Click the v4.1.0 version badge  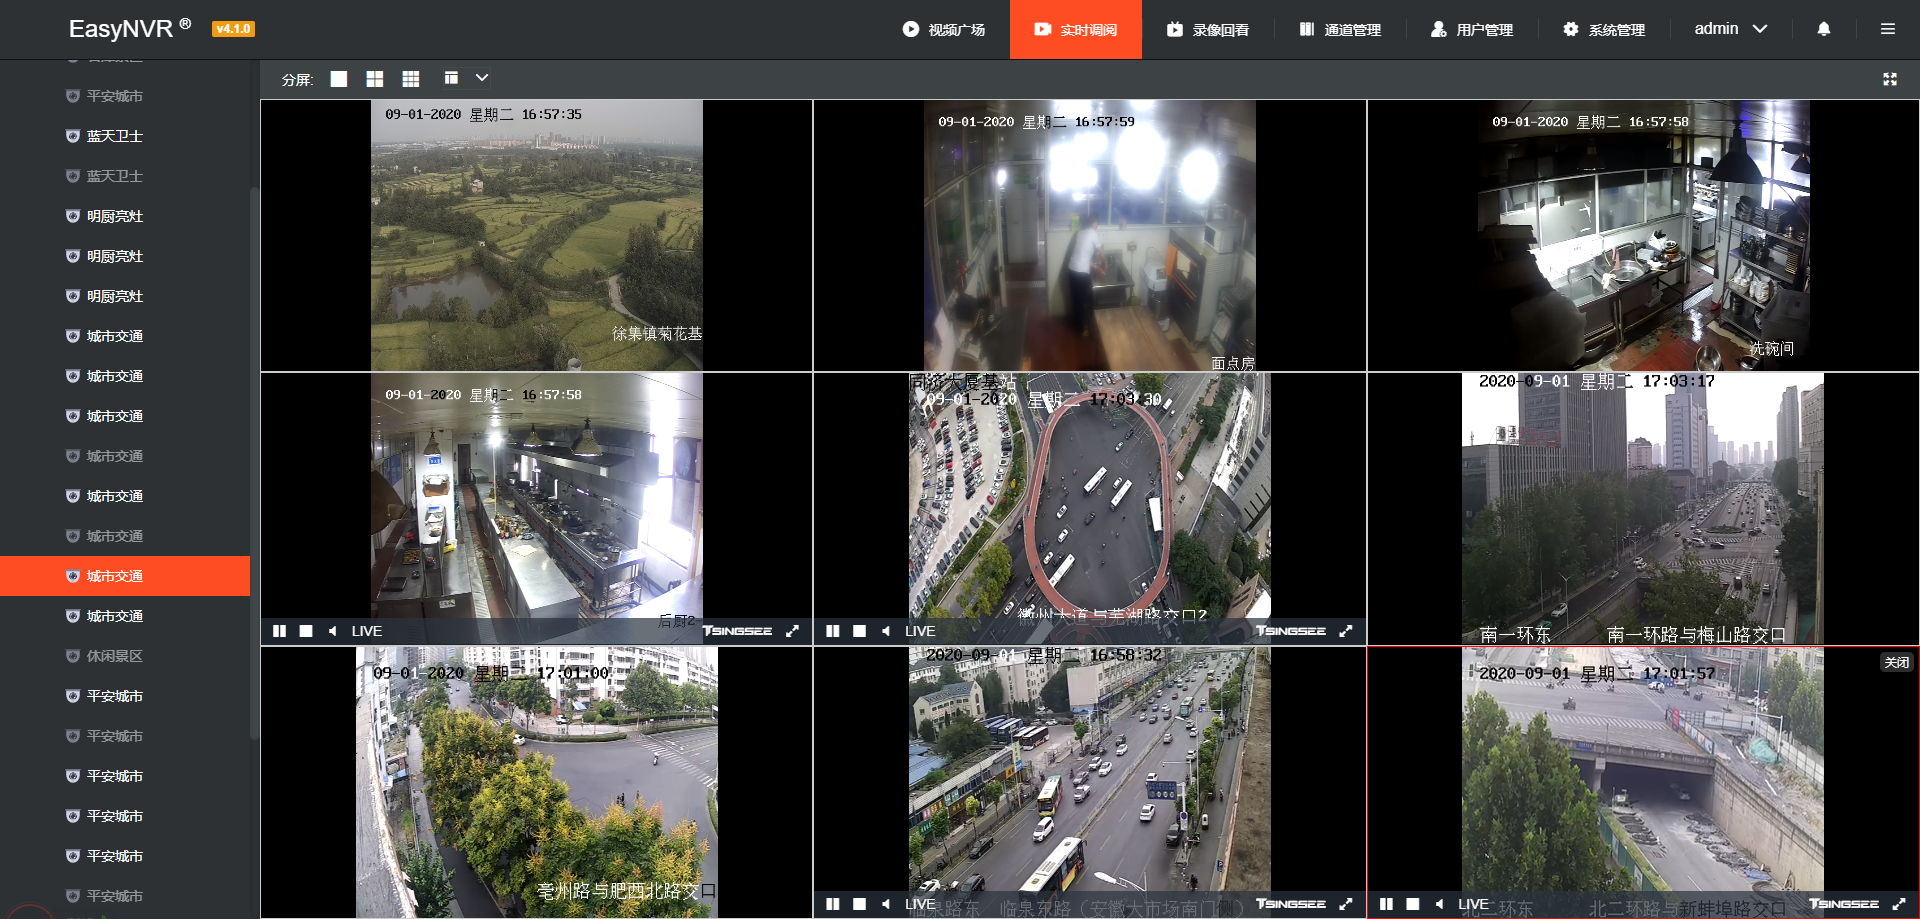click(233, 29)
